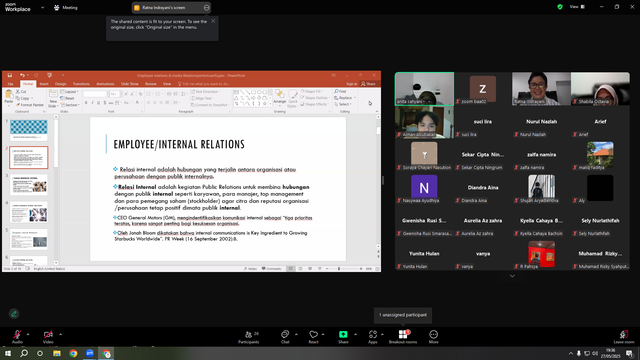Click the PowerPoint Insert tab
The width and height of the screenshot is (640, 360).
pos(44,84)
